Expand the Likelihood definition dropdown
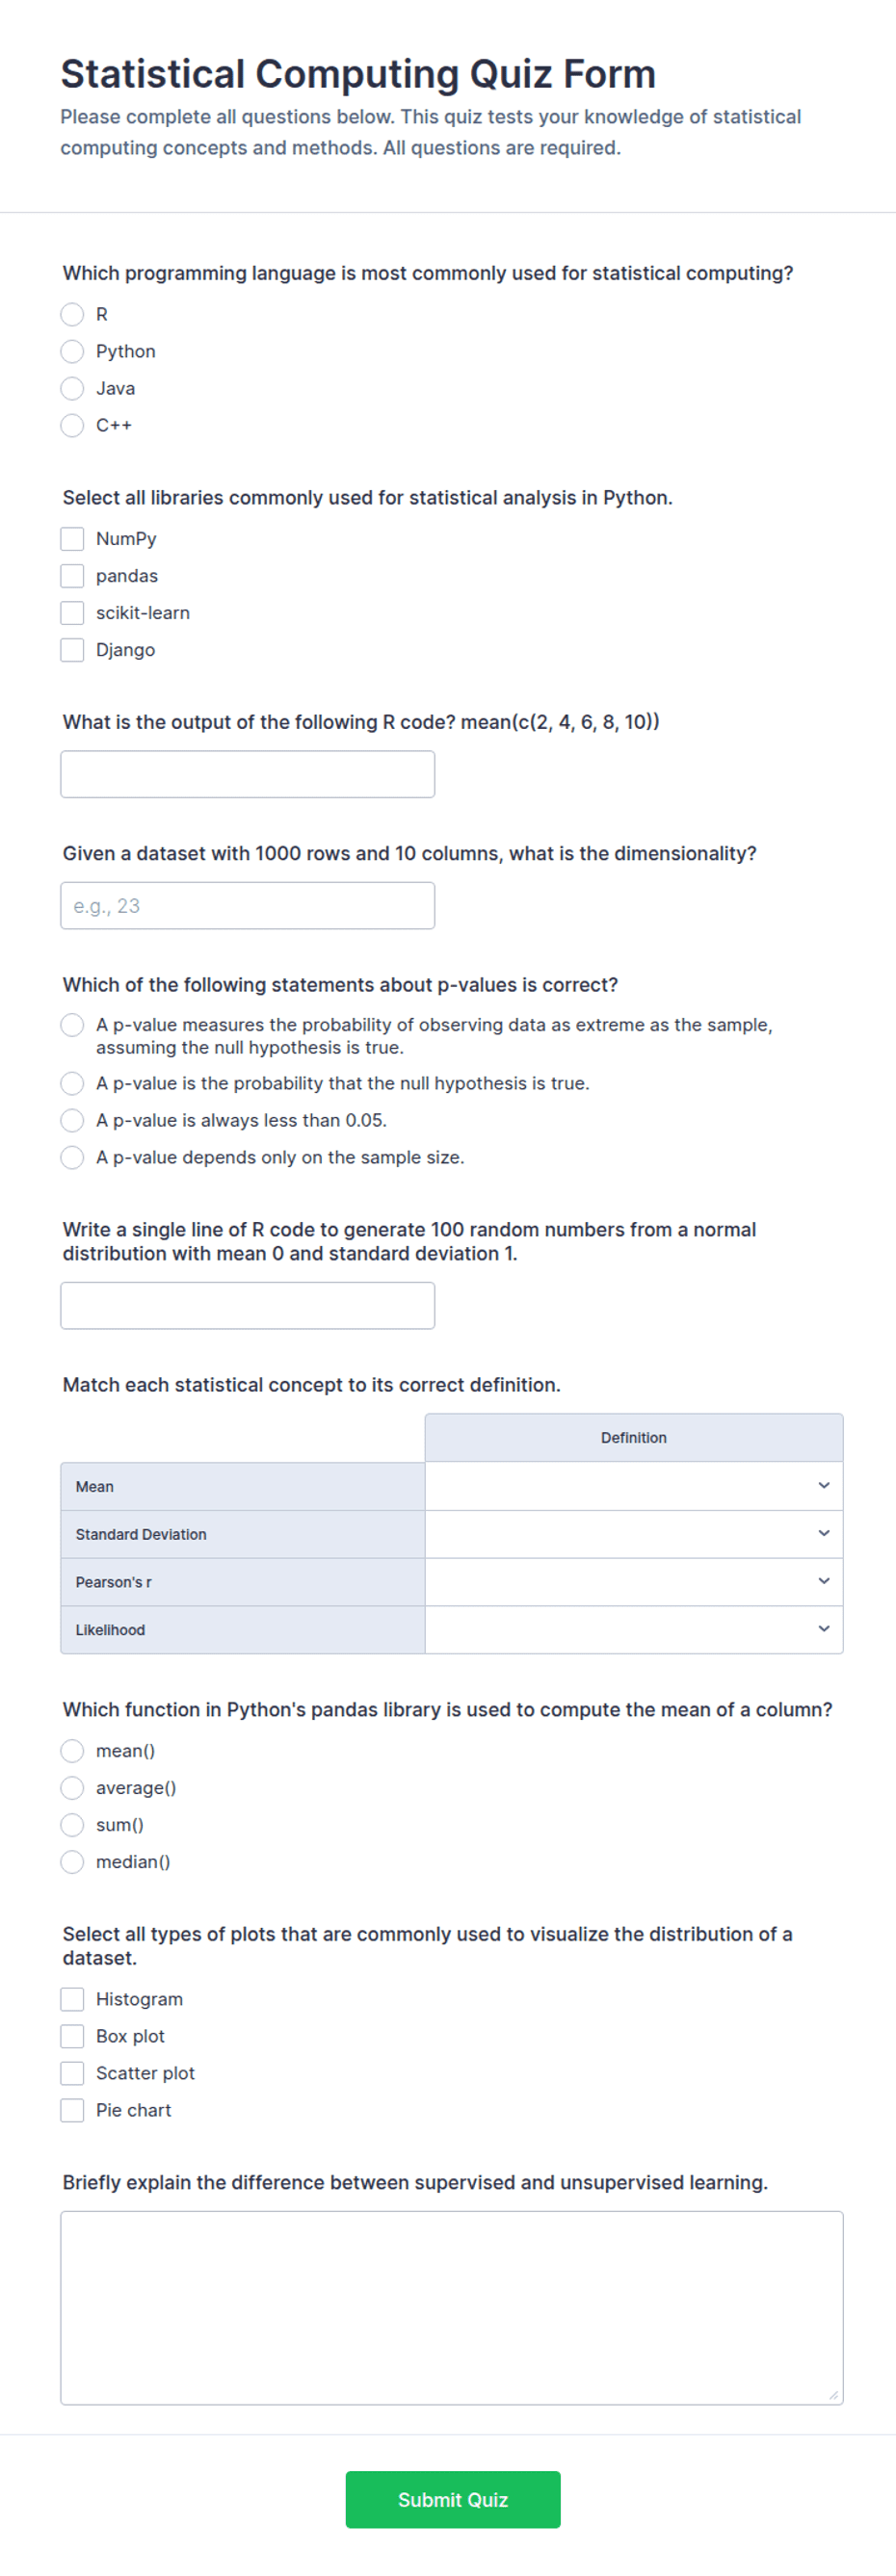The height and width of the screenshot is (2576, 896). click(x=633, y=1629)
